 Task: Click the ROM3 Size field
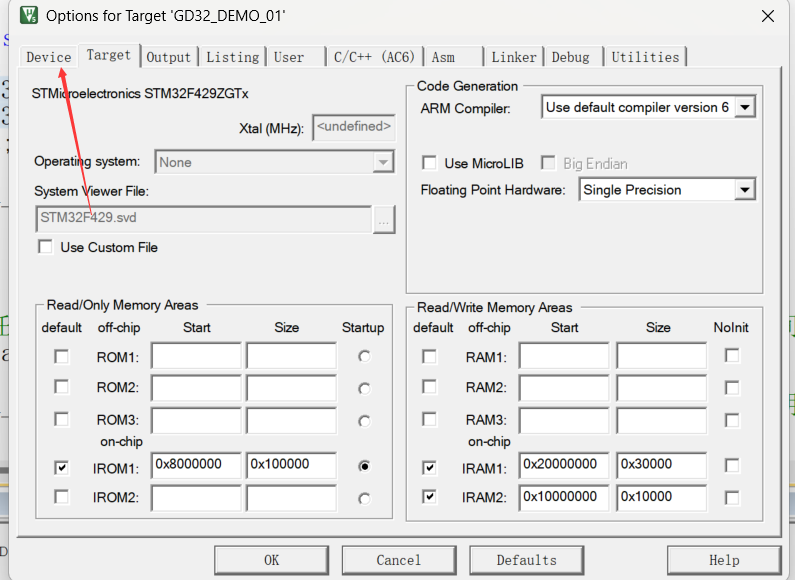point(292,421)
